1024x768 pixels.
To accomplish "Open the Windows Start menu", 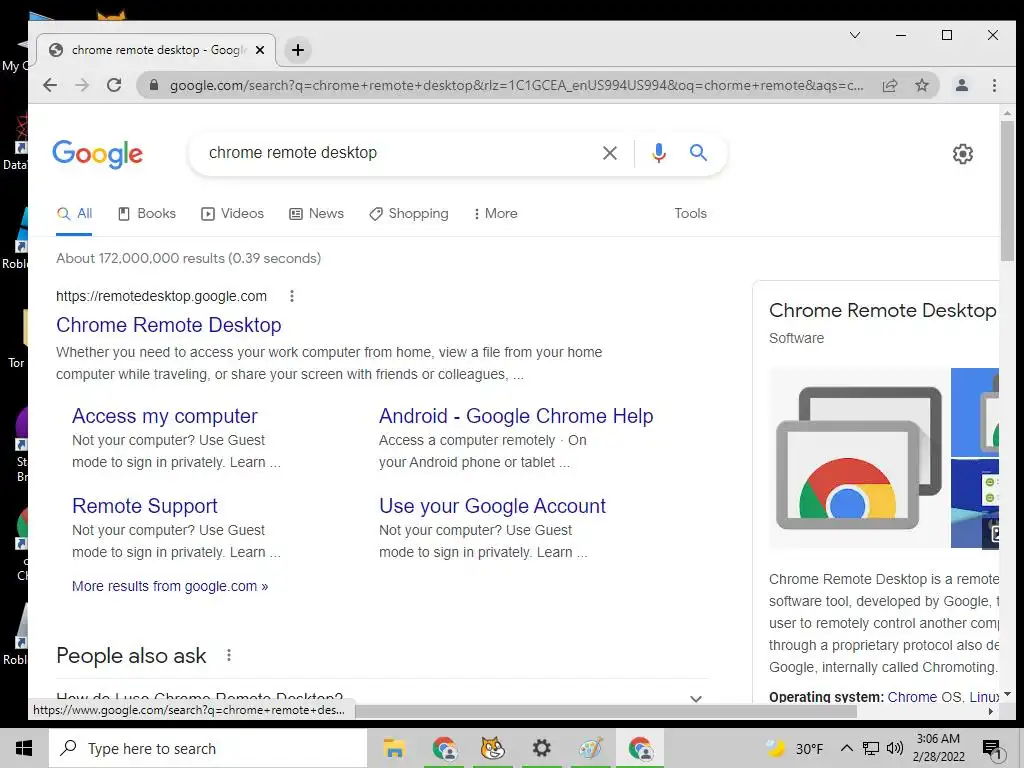I will [x=24, y=748].
